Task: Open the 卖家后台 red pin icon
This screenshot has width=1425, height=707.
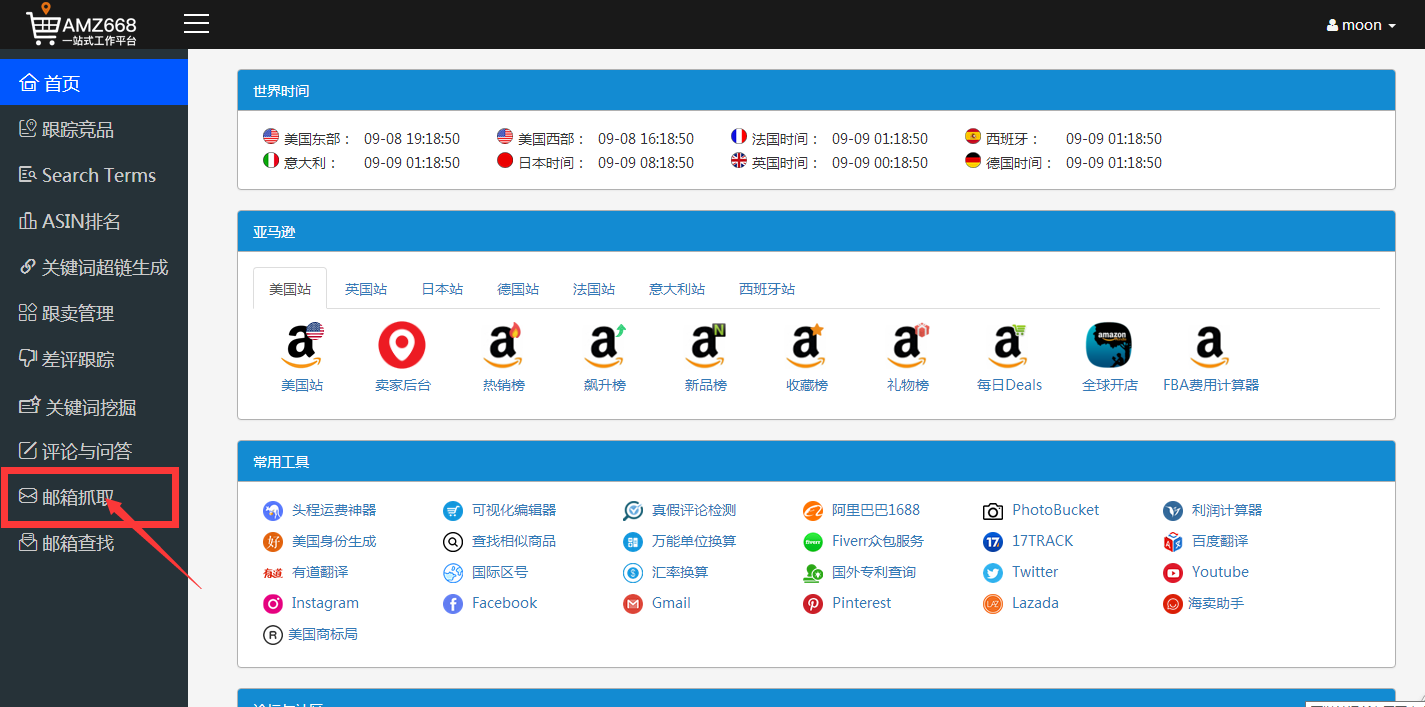Action: [402, 345]
